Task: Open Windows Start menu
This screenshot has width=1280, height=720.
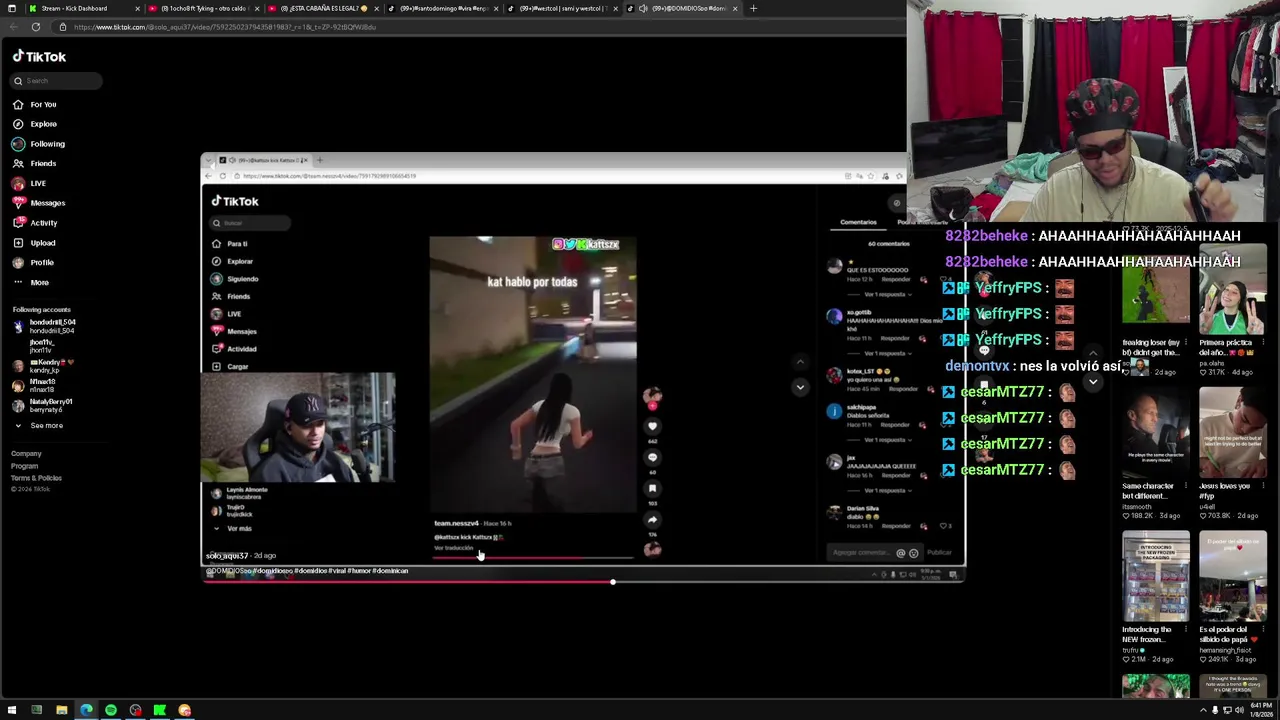Action: pyautogui.click(x=11, y=710)
